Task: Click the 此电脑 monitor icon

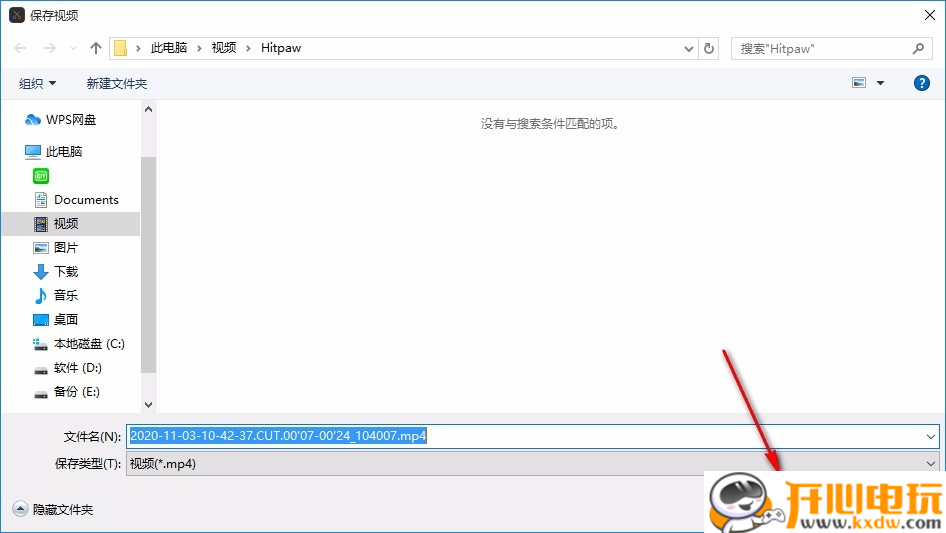Action: pos(33,152)
